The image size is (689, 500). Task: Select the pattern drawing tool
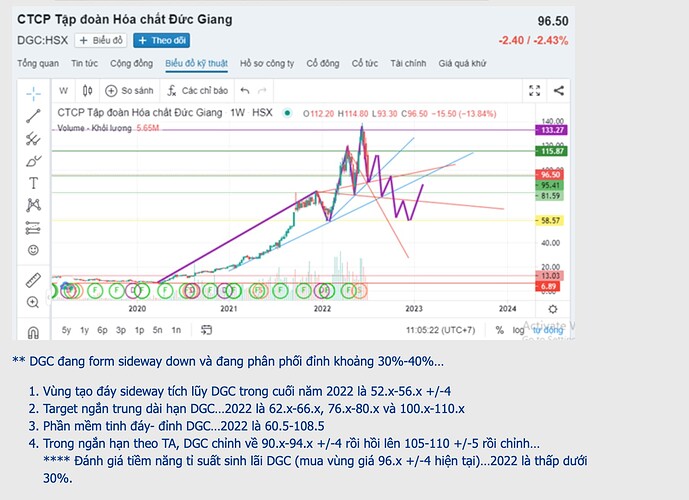pos(33,205)
